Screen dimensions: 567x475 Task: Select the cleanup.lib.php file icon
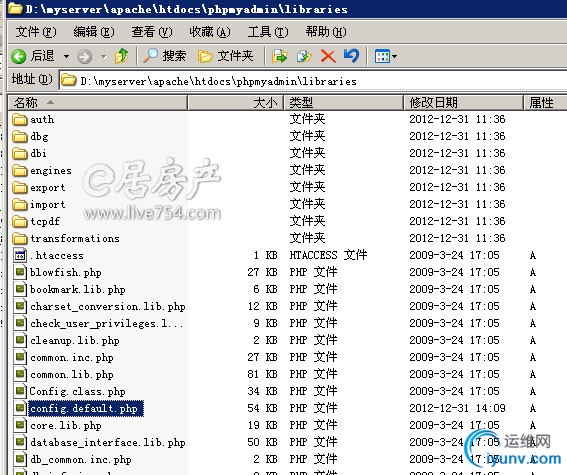click(x=20, y=340)
